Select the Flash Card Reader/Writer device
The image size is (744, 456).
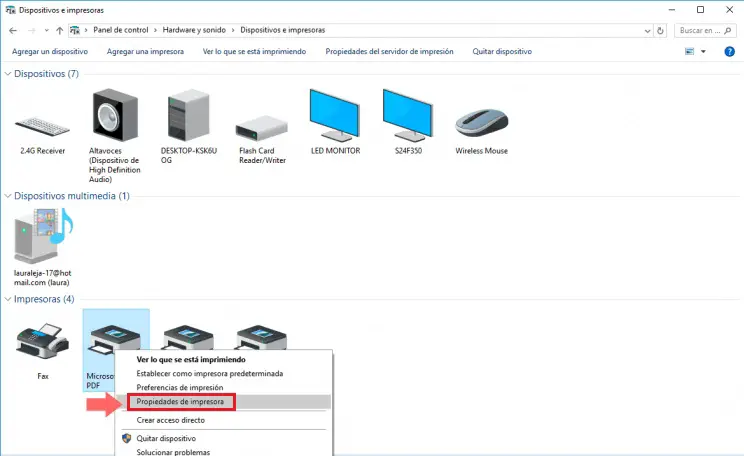(261, 128)
